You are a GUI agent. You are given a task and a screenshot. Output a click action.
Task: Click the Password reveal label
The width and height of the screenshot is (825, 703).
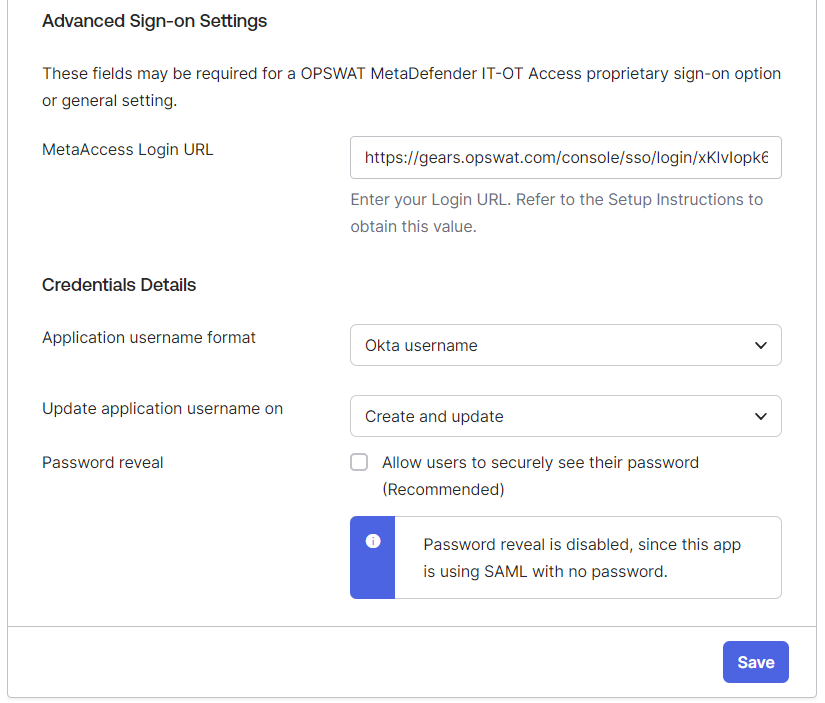[x=103, y=463]
